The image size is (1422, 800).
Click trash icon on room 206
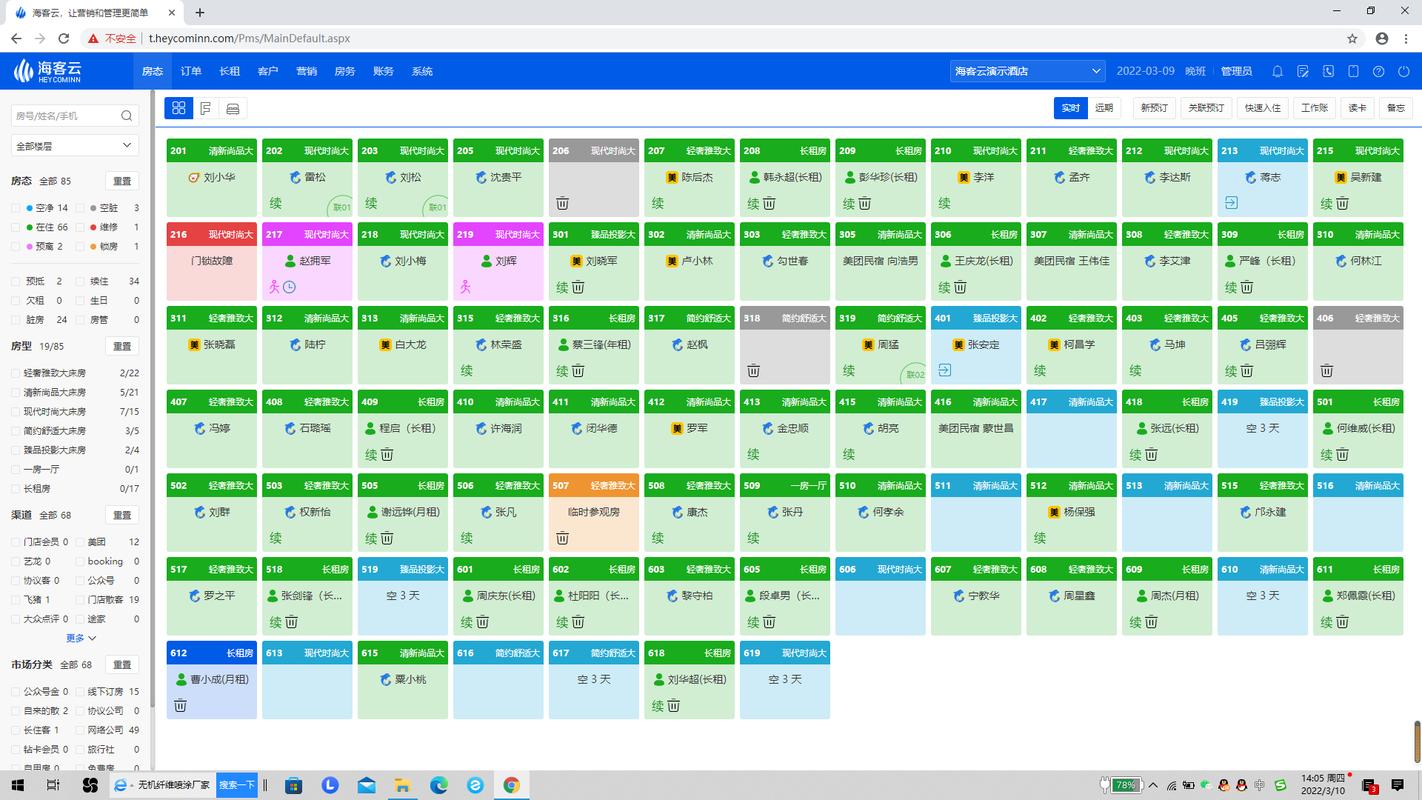(563, 203)
